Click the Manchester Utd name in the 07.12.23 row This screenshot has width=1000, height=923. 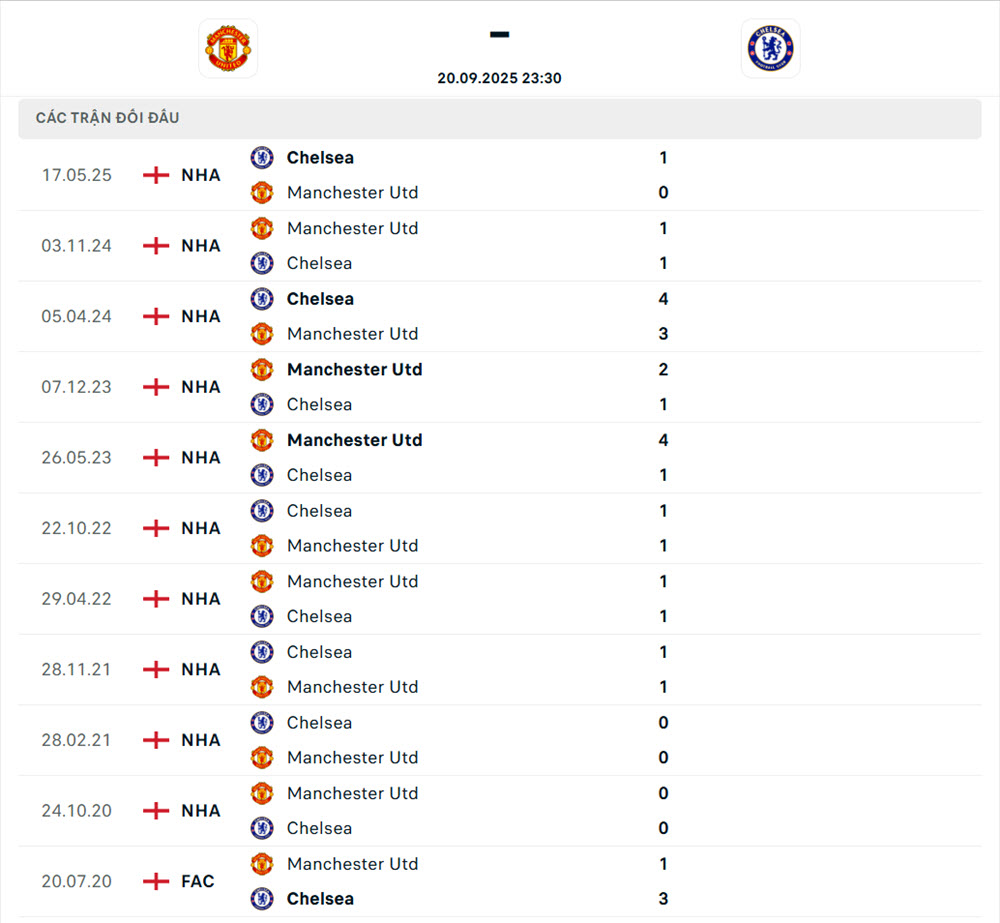(x=354, y=369)
